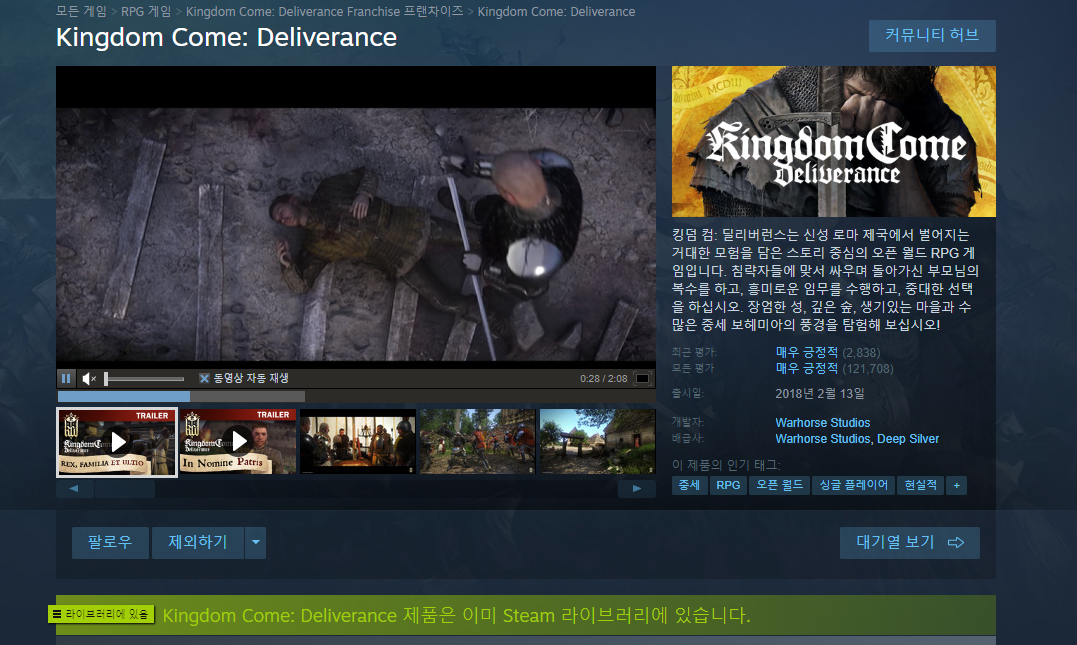
Task: Click the 팔로우 follow button
Action: coord(110,543)
